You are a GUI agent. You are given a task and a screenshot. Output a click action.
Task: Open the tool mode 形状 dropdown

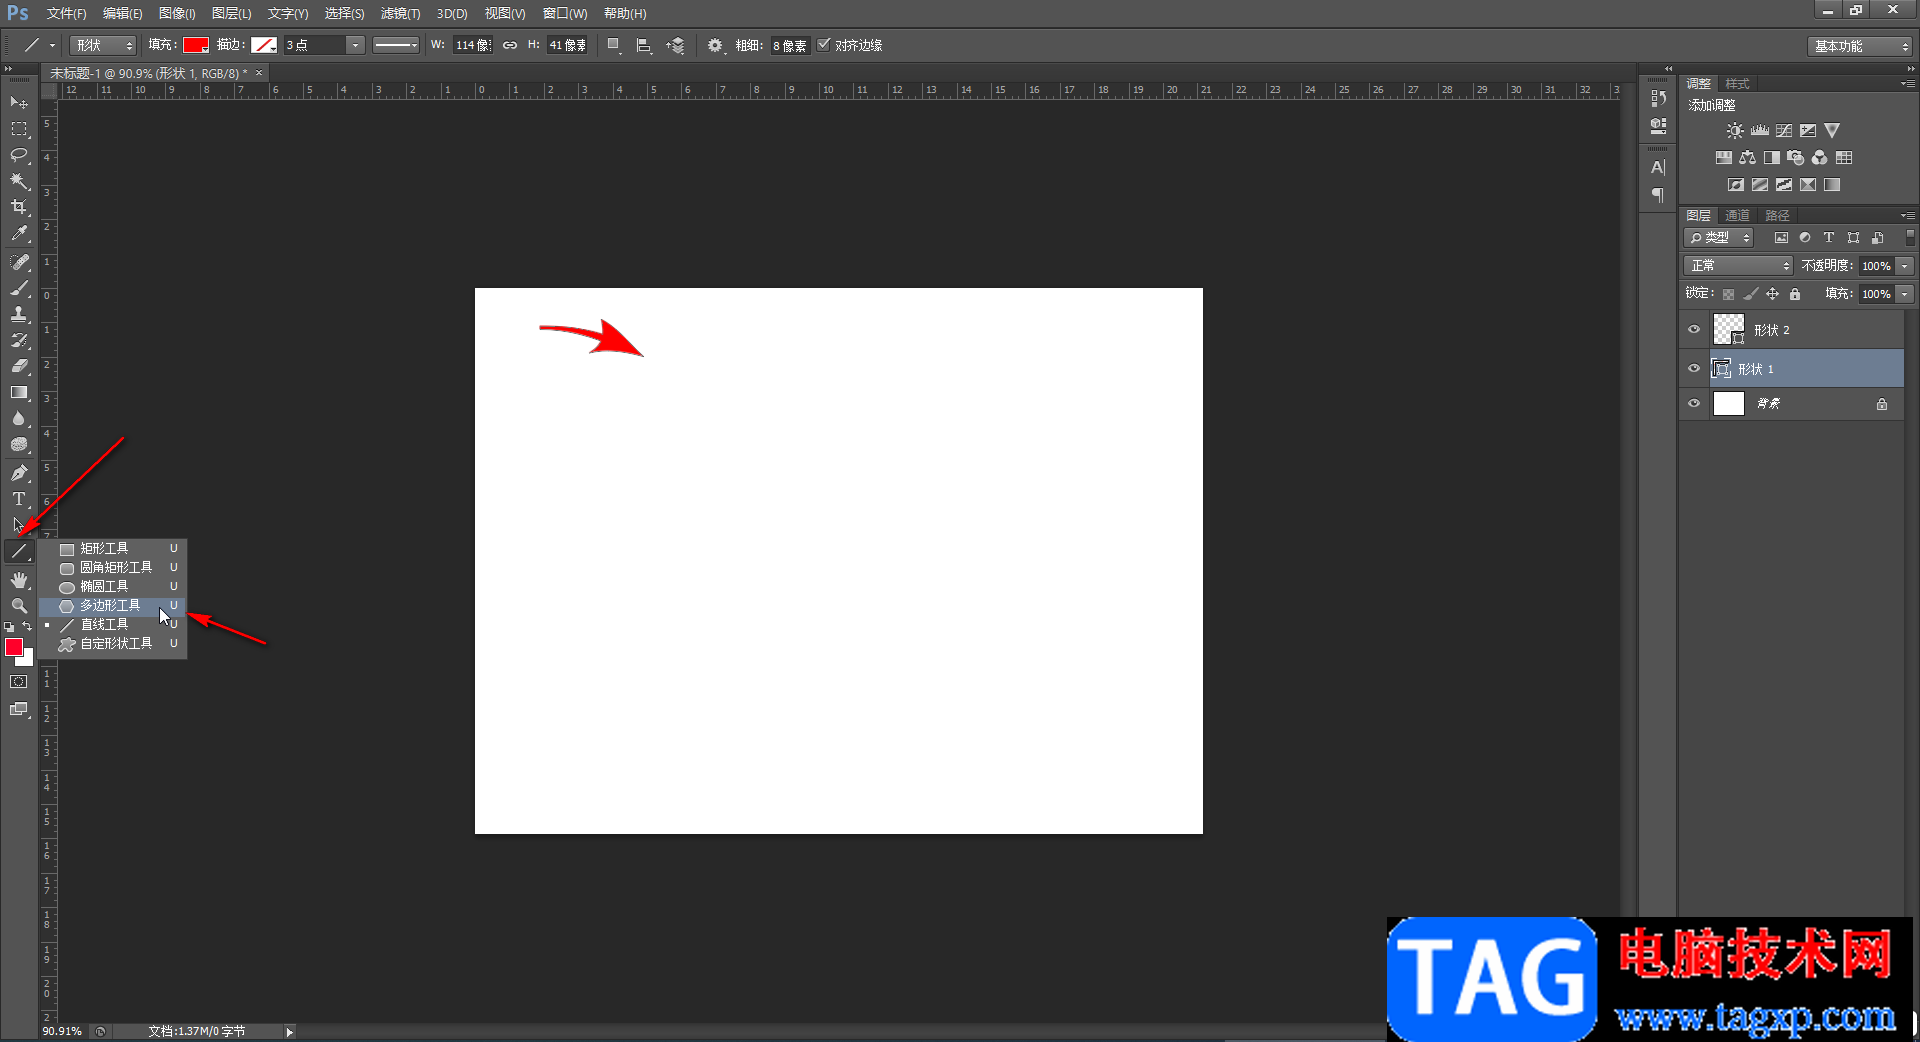coord(102,45)
